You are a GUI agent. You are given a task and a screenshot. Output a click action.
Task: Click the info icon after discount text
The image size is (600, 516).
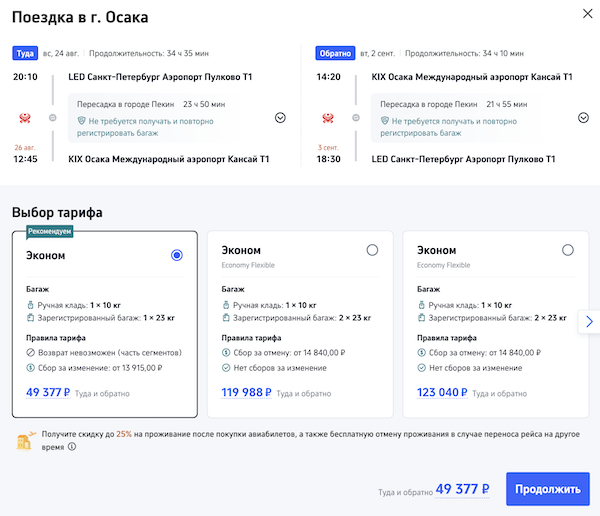(x=72, y=447)
